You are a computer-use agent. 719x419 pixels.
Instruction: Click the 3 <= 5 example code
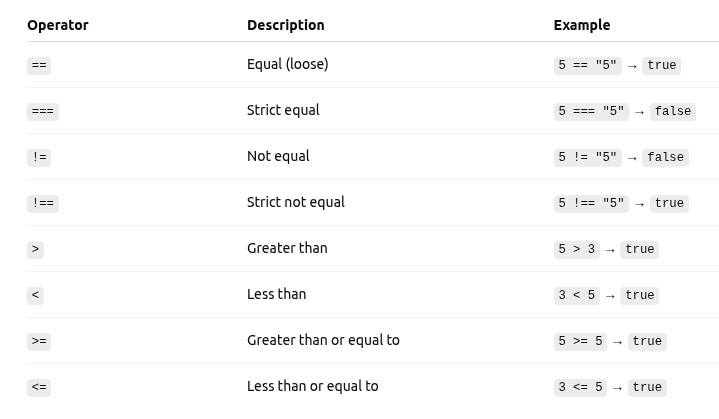tap(580, 388)
